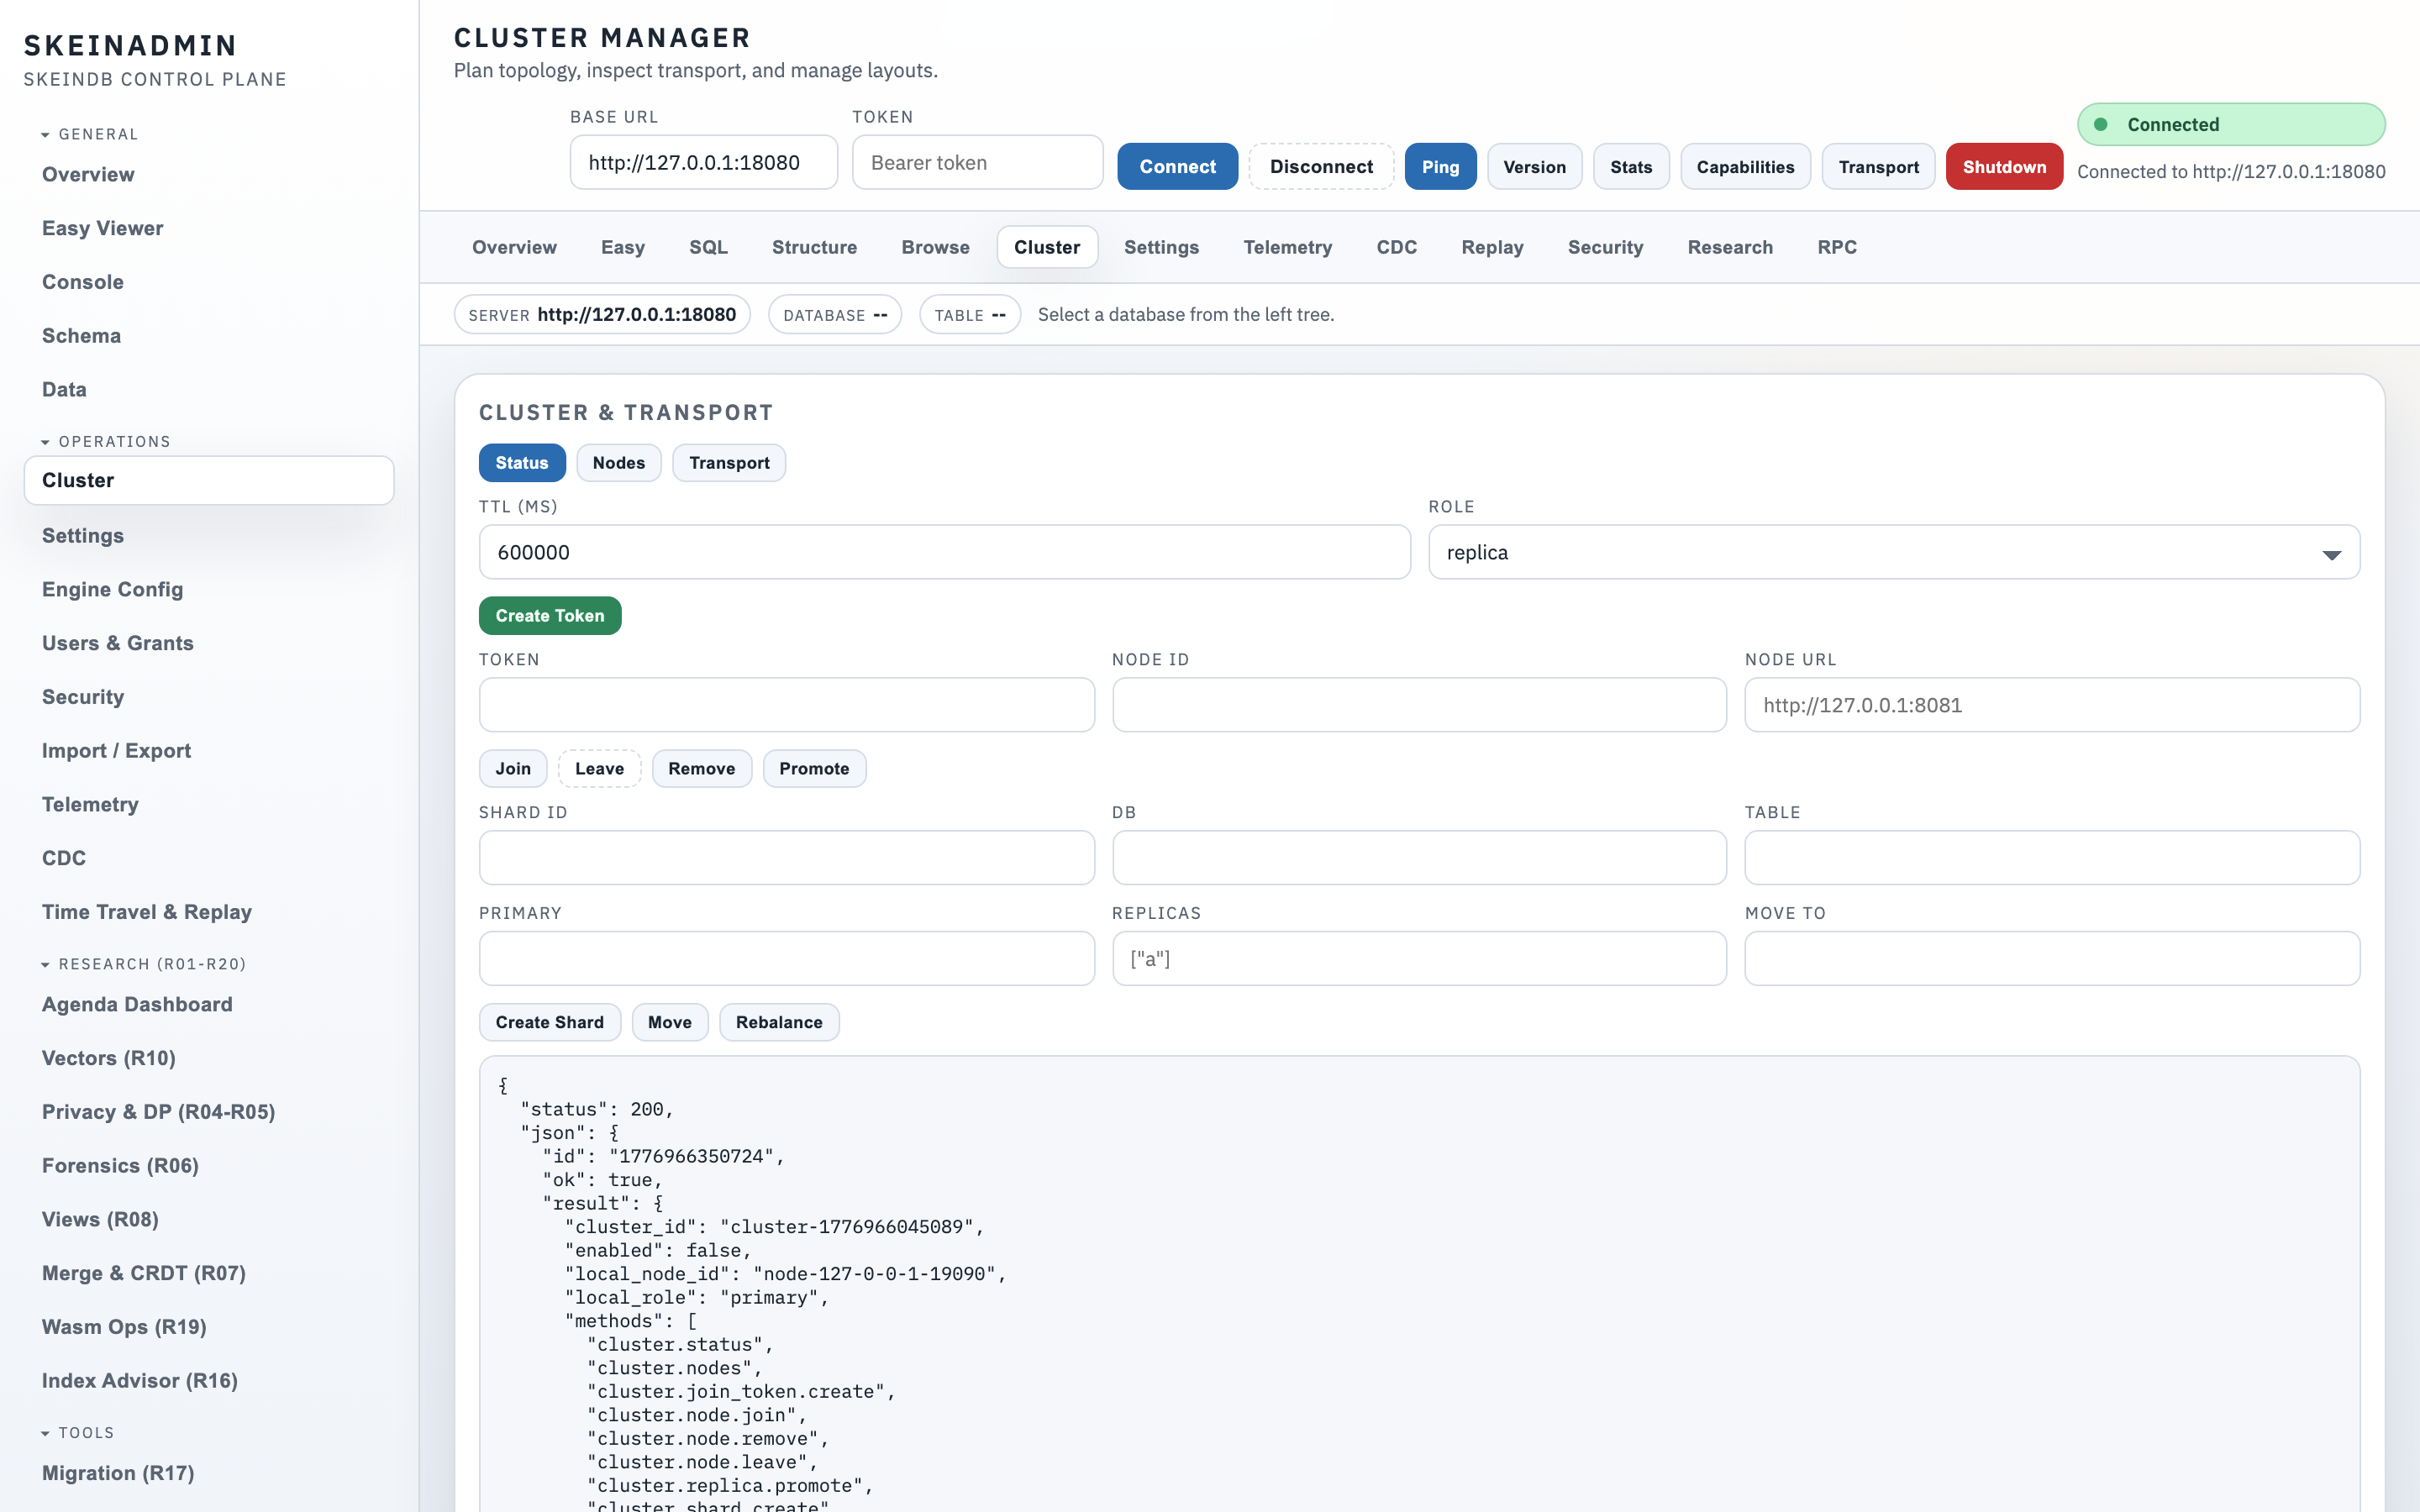Image resolution: width=2420 pixels, height=1512 pixels.
Task: Click the Stats button
Action: (1630, 166)
